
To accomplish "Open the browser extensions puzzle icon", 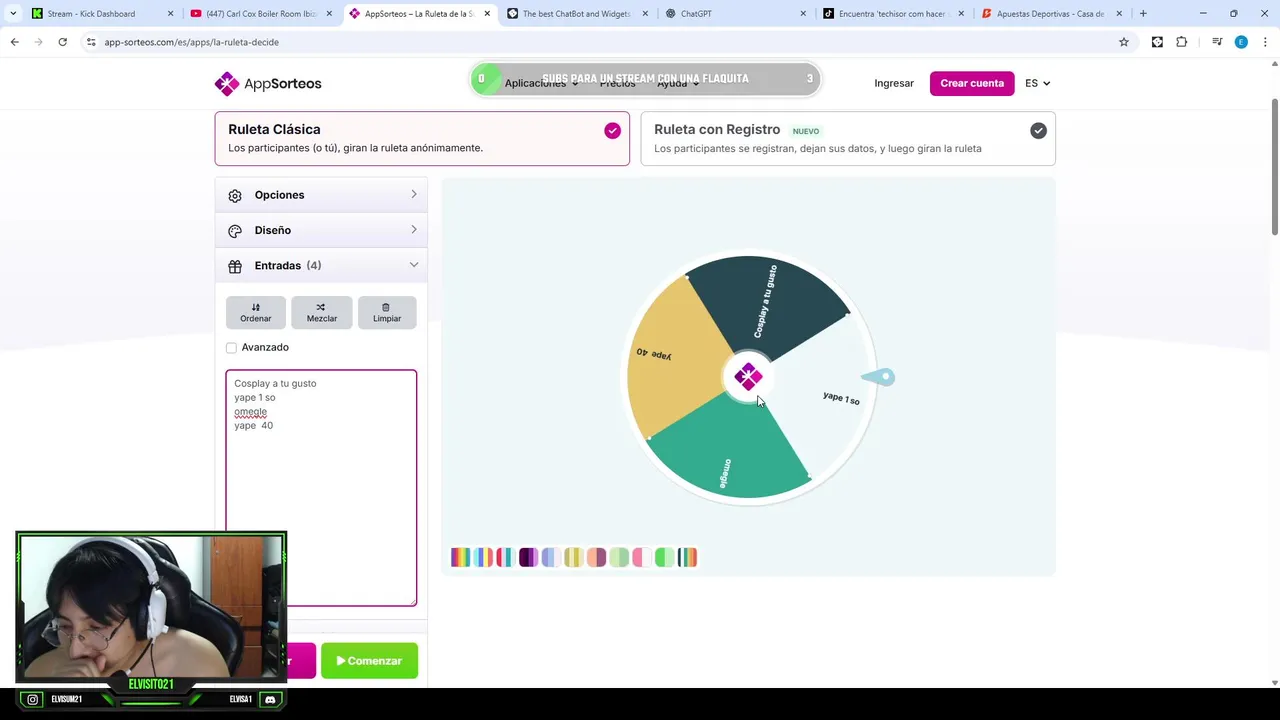I will 1182,42.
